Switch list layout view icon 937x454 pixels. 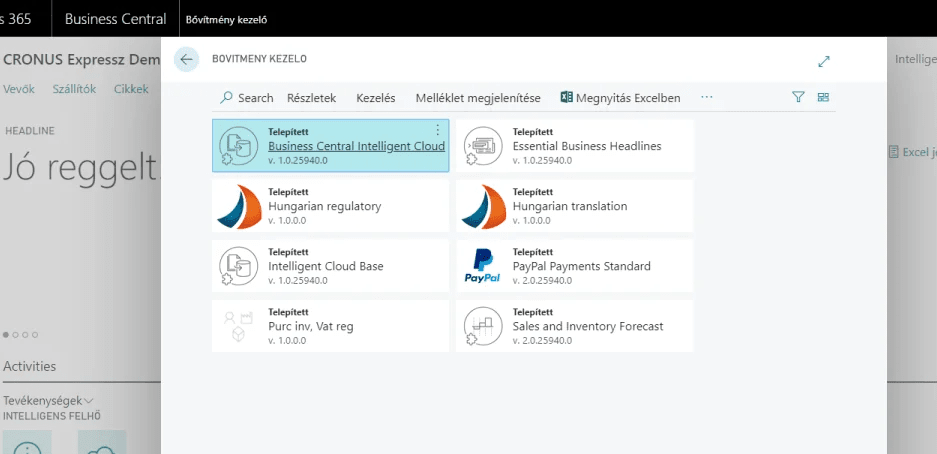[x=823, y=97]
